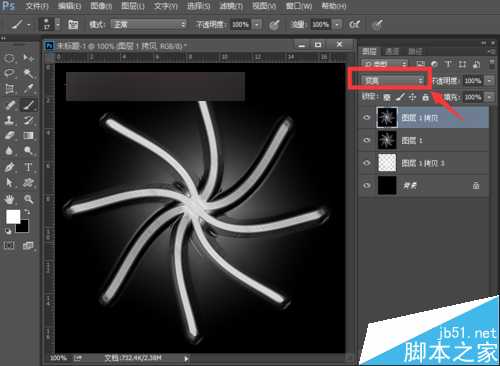Open the layer blend mode dropdown
Image resolution: width=500 pixels, height=366 pixels.
click(393, 80)
